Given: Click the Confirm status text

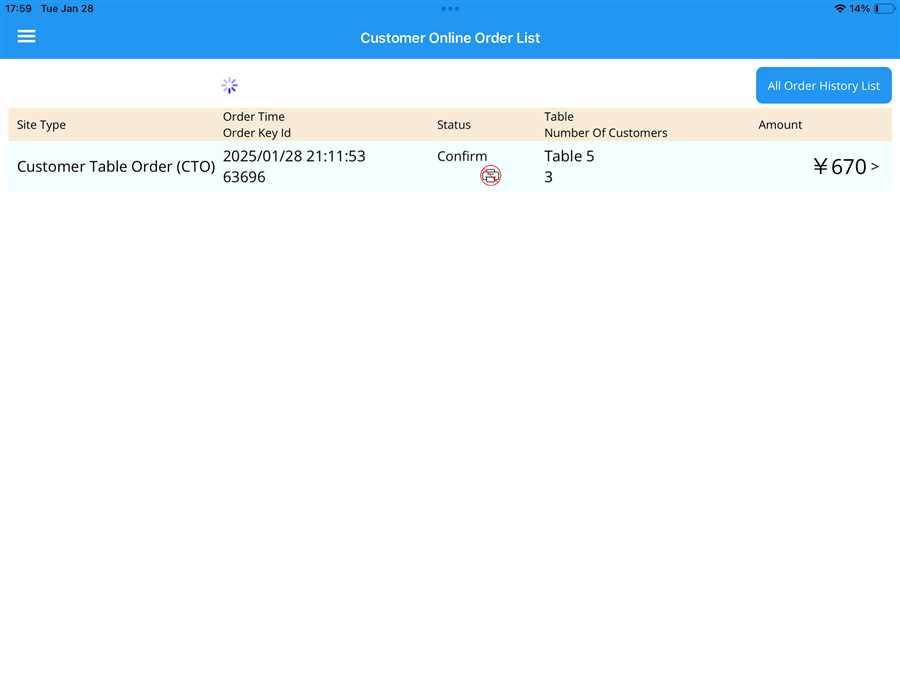Looking at the screenshot, I should 462,156.
